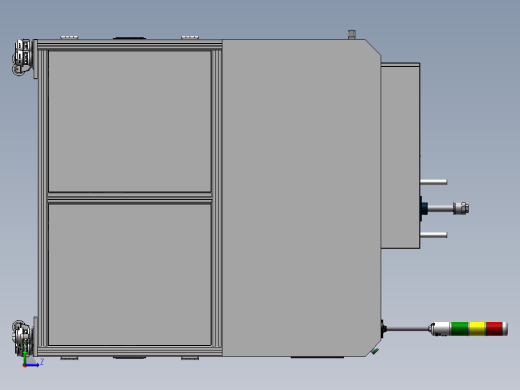Image resolution: width=520 pixels, height=390 pixels.
Task: Click the blue Z axis of the coordinate triad
Action: tap(32, 365)
